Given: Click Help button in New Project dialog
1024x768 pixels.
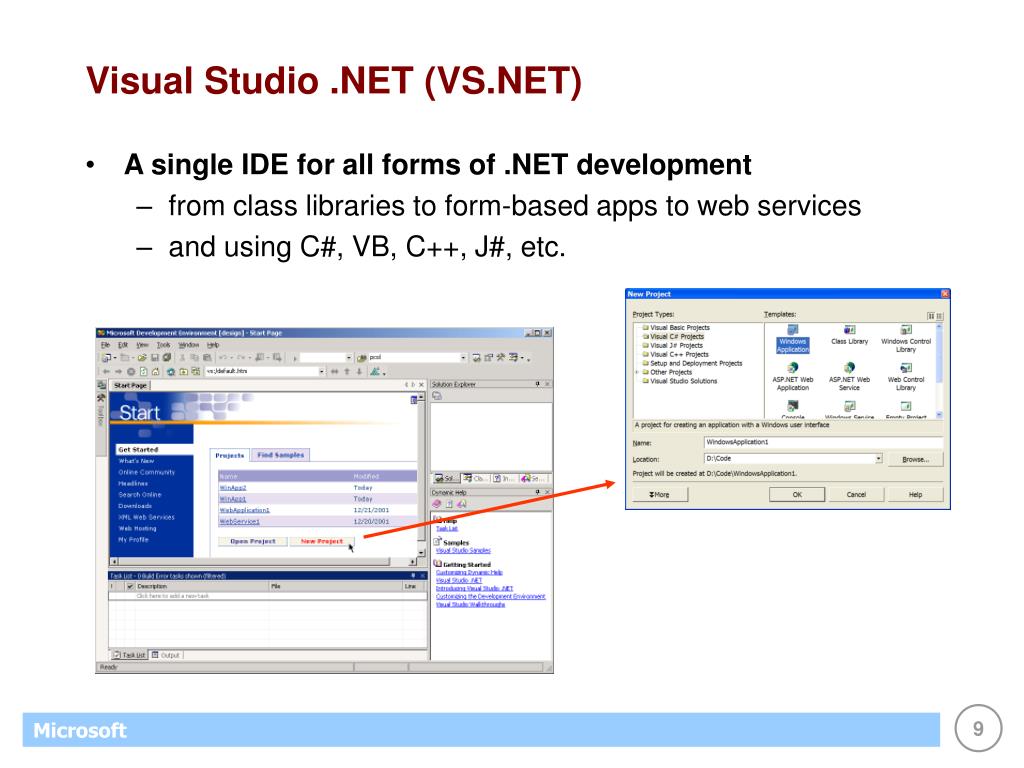Looking at the screenshot, I should (915, 494).
